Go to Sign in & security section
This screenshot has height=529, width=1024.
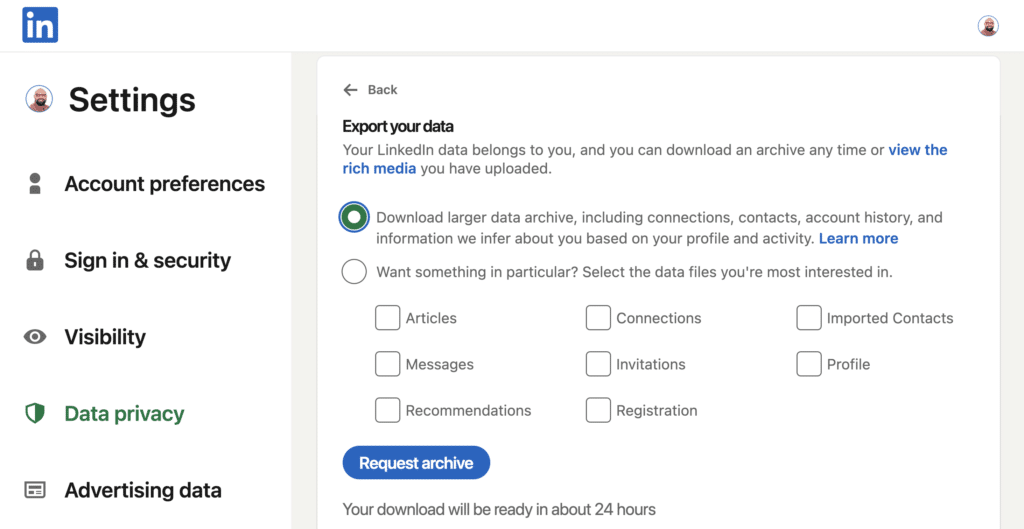pos(129,261)
